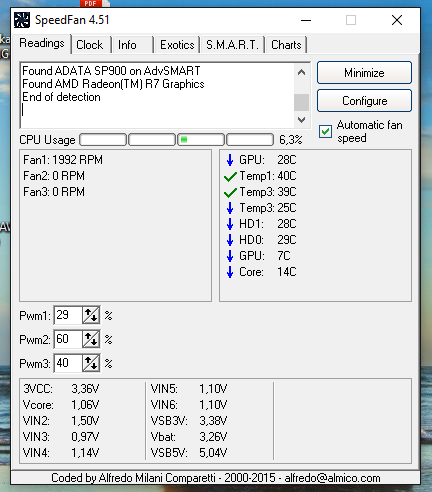Click the Pwm1 spinner arrows

tap(91, 315)
